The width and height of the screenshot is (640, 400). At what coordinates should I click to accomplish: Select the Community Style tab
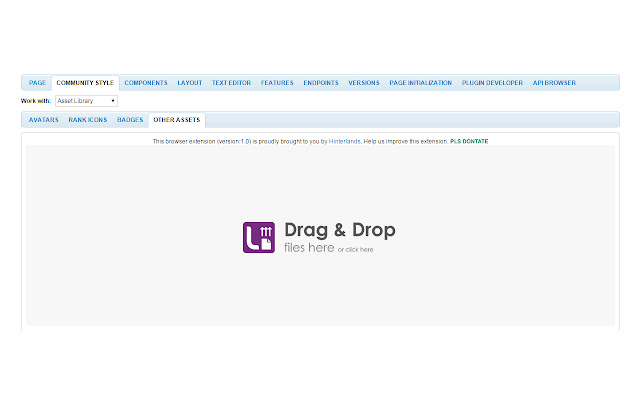click(x=85, y=83)
